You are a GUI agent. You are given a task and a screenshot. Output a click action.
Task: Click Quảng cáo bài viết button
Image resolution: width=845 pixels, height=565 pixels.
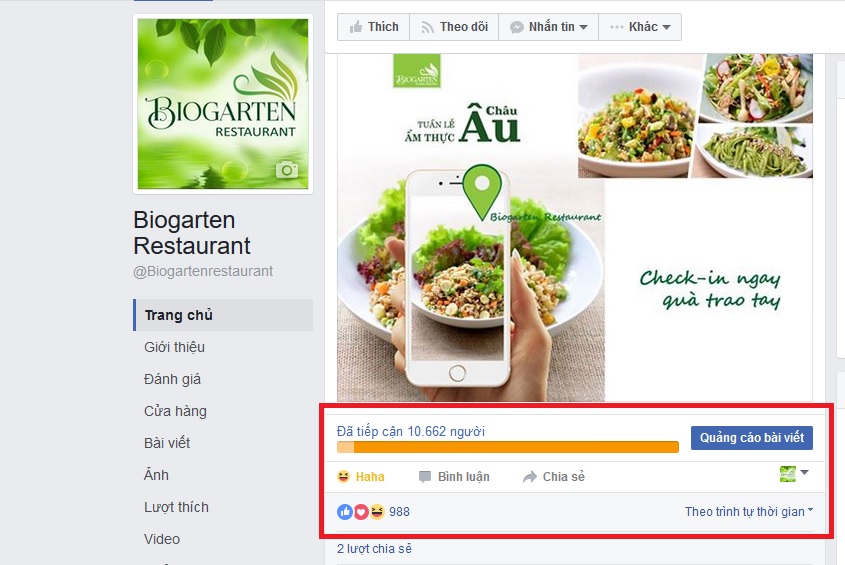752,438
